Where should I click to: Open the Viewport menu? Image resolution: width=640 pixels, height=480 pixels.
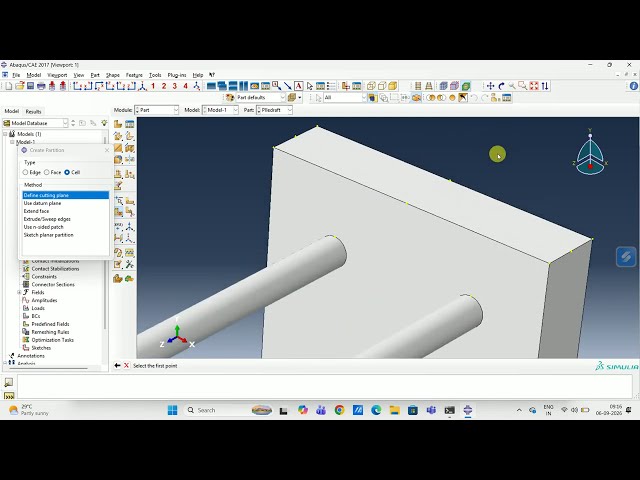[57, 75]
